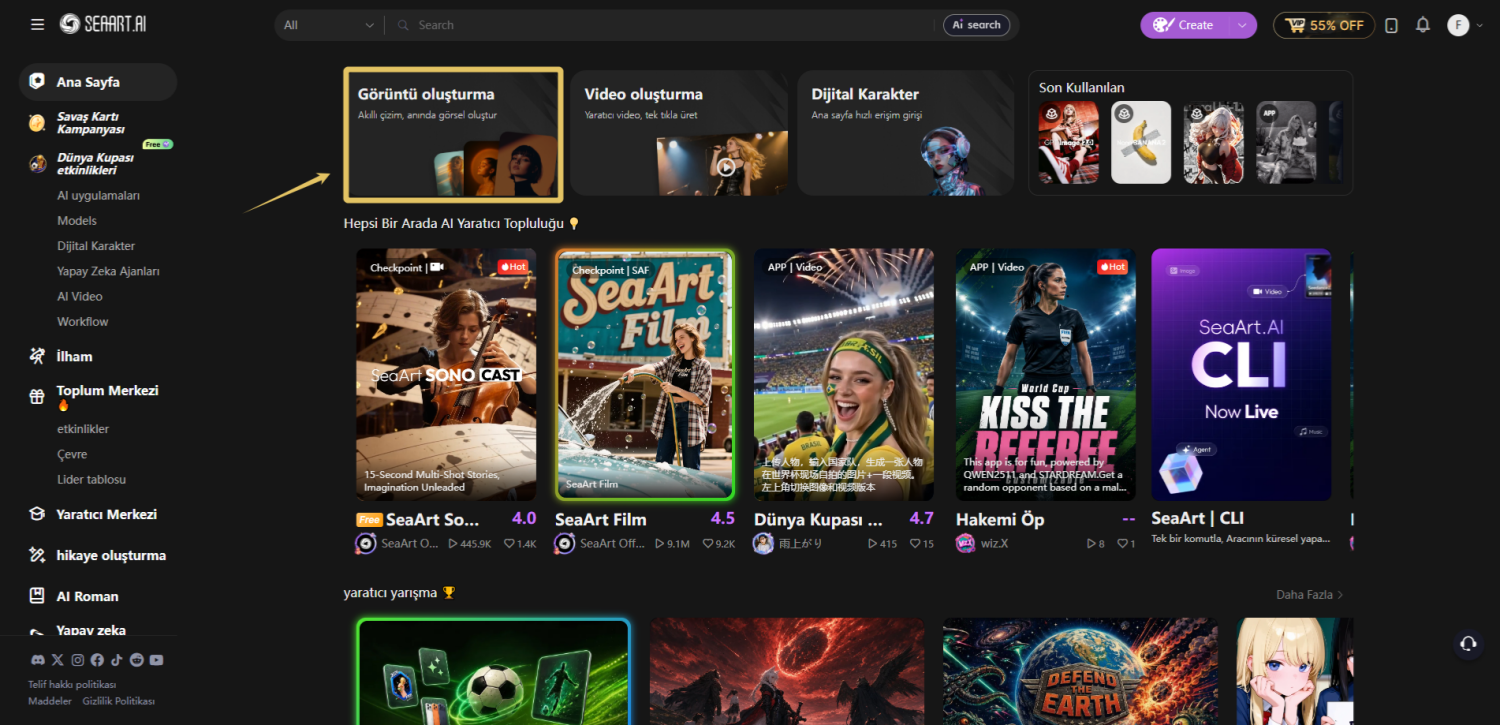Viewport: 1500px width, 725px height.
Task: Go to AI uygulamaları in sidebar
Action: [98, 195]
